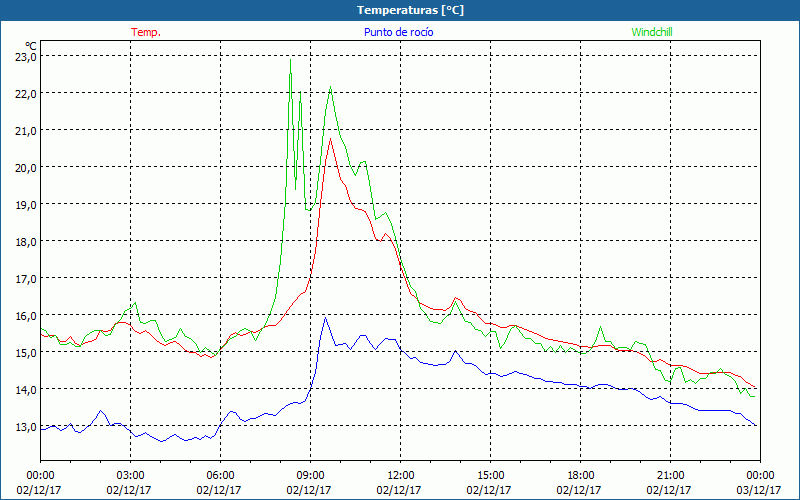The width and height of the screenshot is (800, 500).
Task: Click the '00:00' label dated 03/12/17
Action: [760, 476]
